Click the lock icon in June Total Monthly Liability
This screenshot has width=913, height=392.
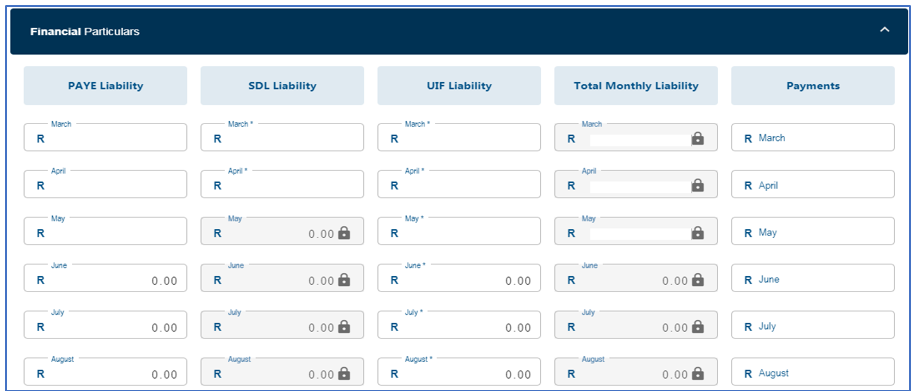698,280
